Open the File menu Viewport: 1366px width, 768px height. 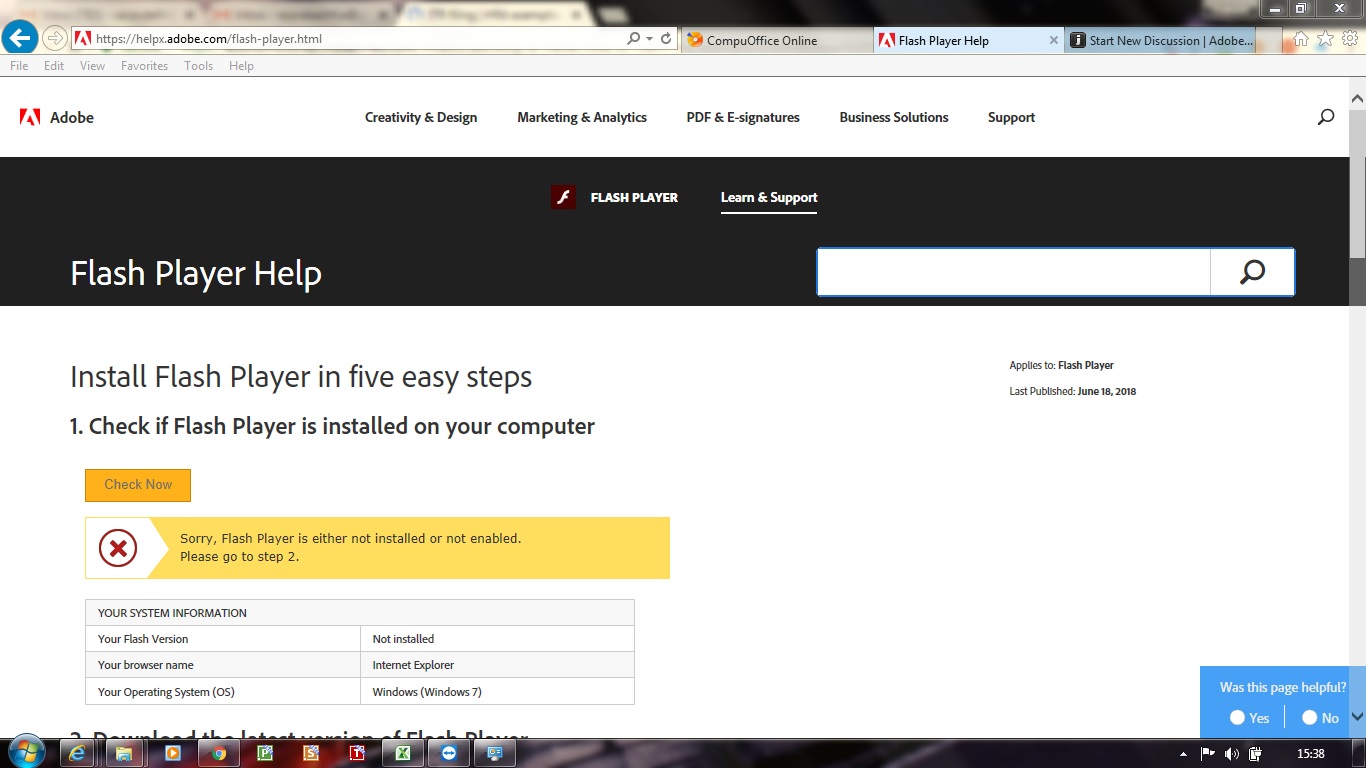click(x=19, y=66)
